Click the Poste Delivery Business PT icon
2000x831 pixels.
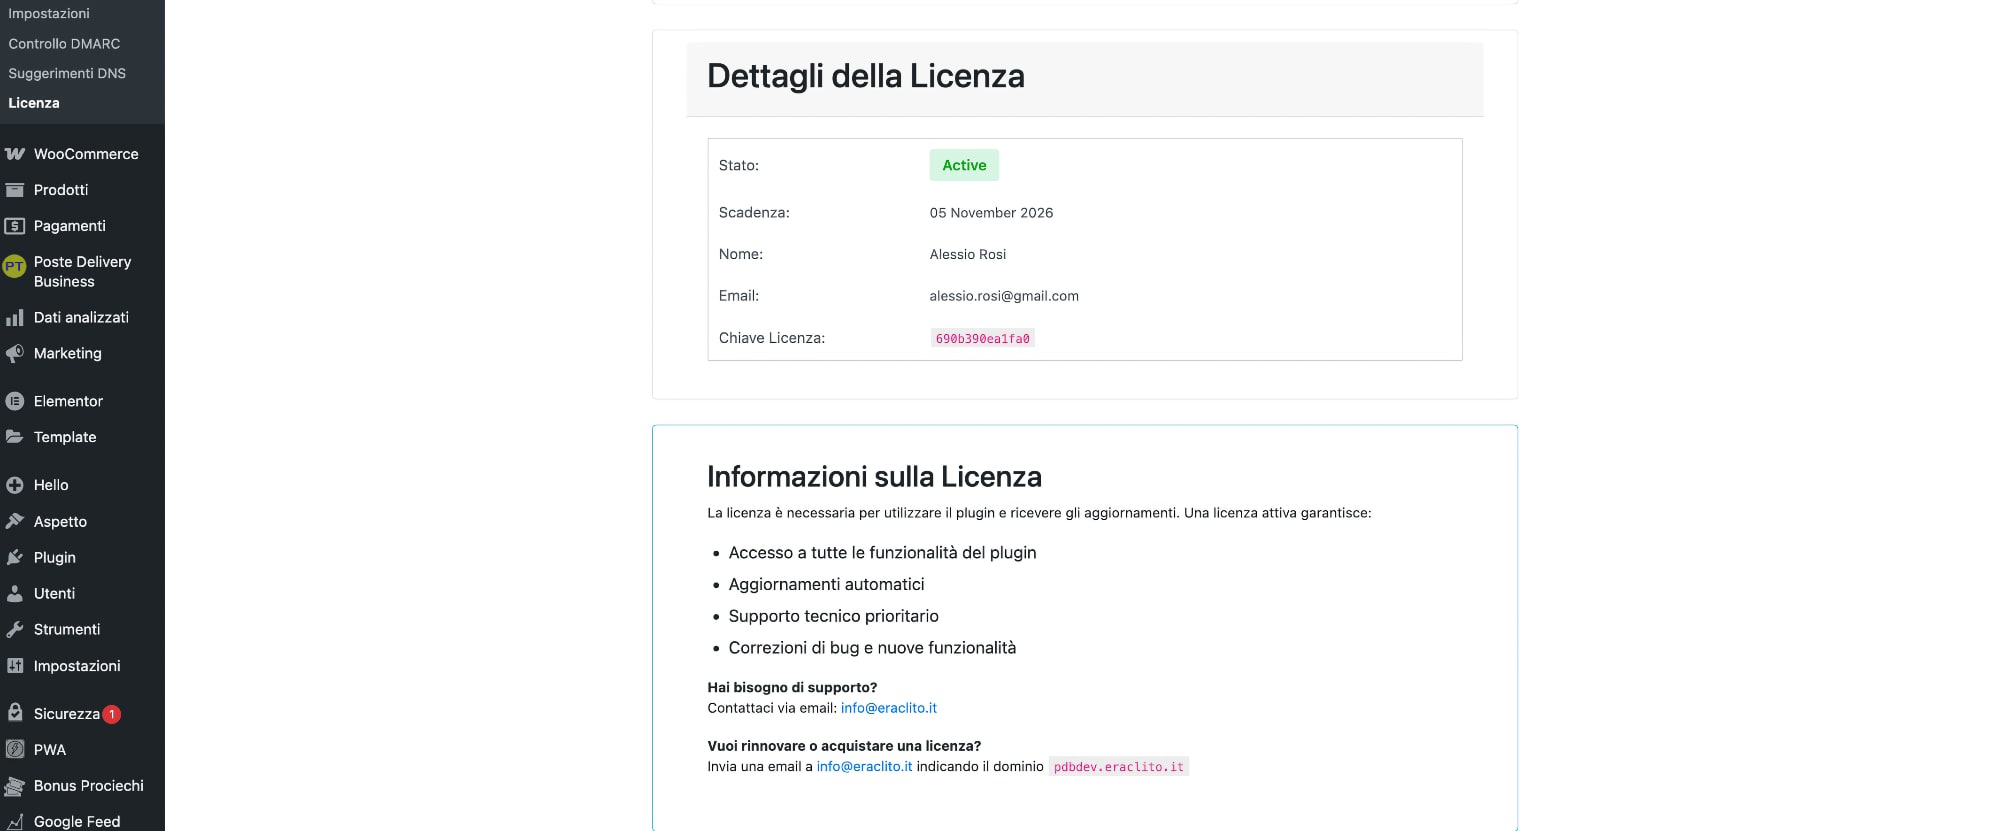[x=14, y=267]
